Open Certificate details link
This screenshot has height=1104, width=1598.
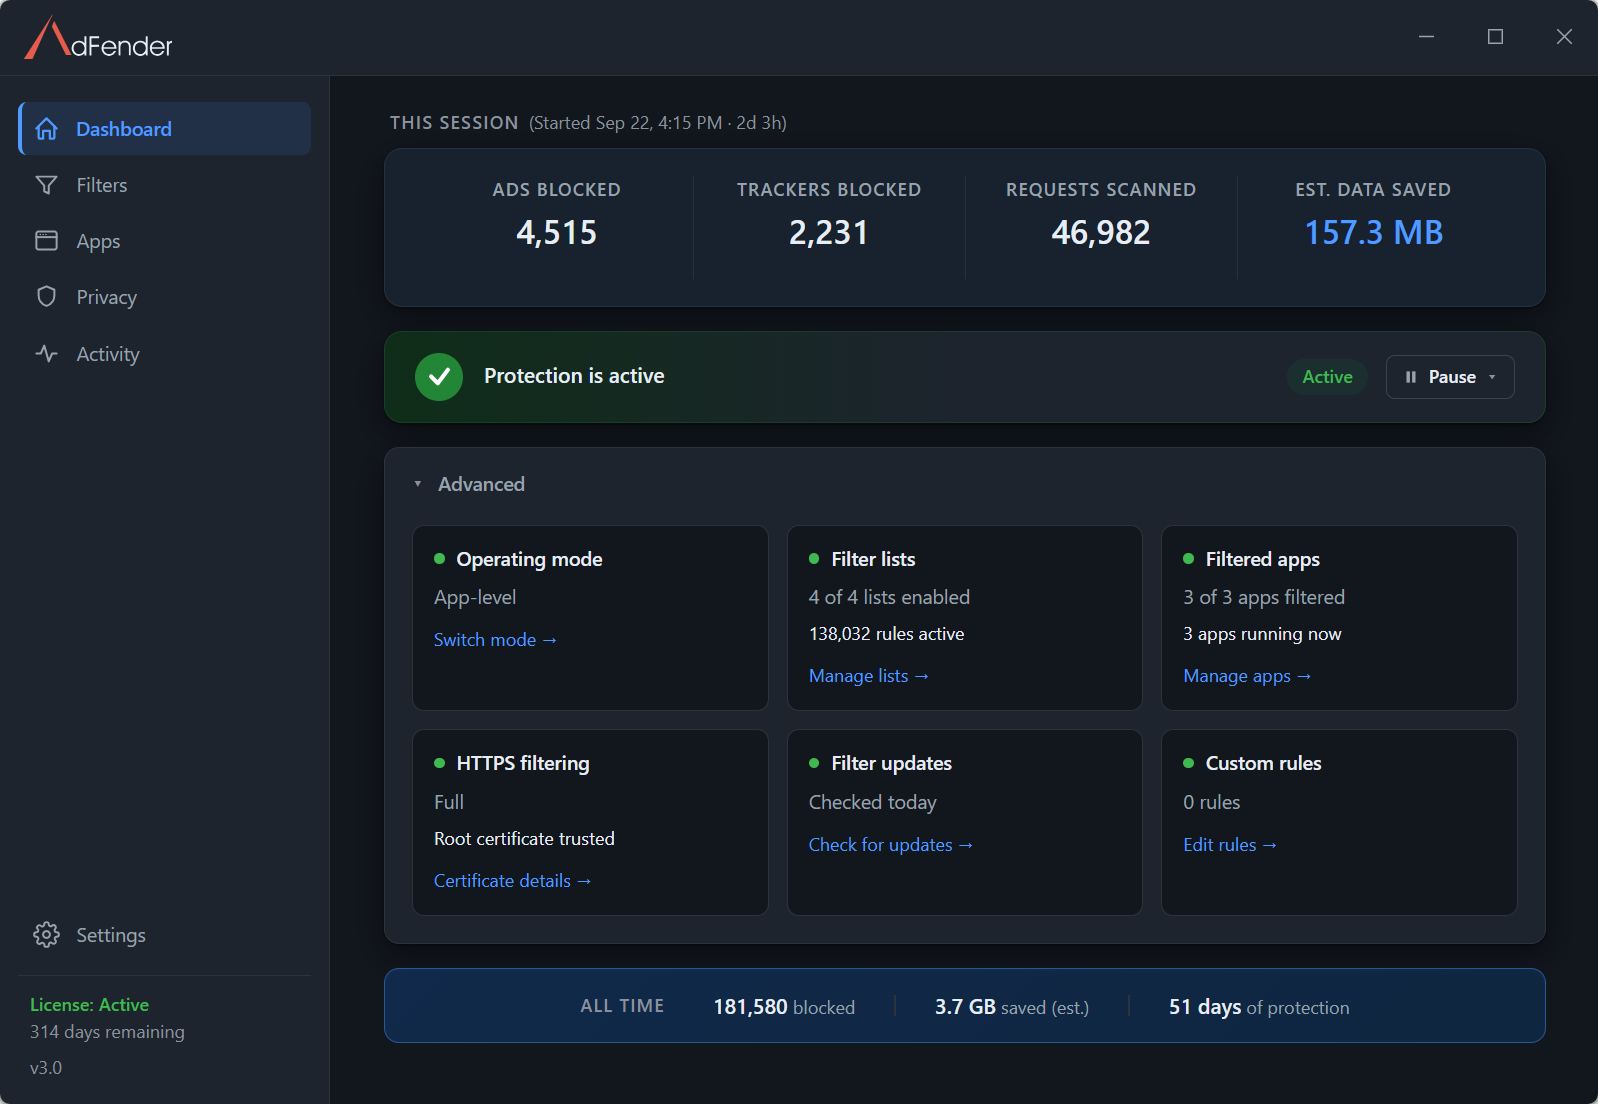(513, 881)
